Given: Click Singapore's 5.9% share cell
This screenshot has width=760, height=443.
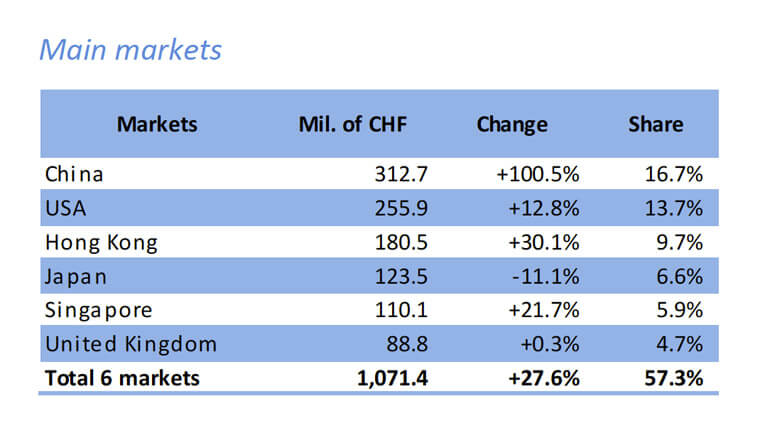Looking at the screenshot, I should (680, 310).
